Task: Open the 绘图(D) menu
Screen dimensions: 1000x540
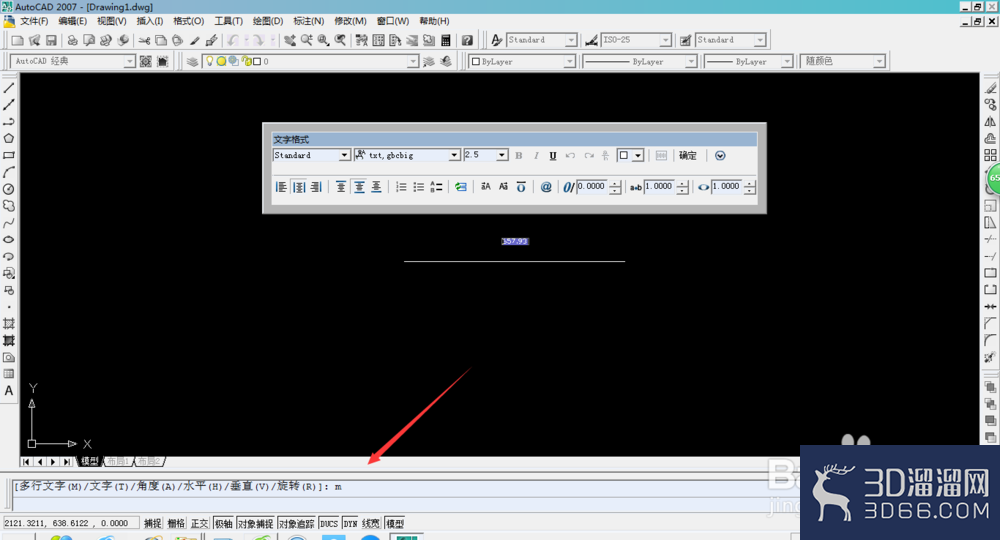Action: click(x=268, y=21)
